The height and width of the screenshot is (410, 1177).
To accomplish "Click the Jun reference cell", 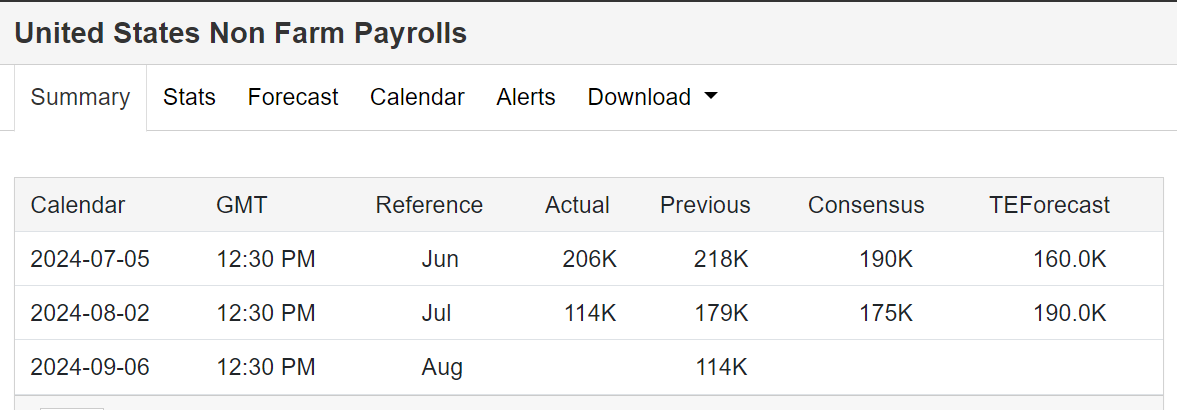I will tap(440, 259).
